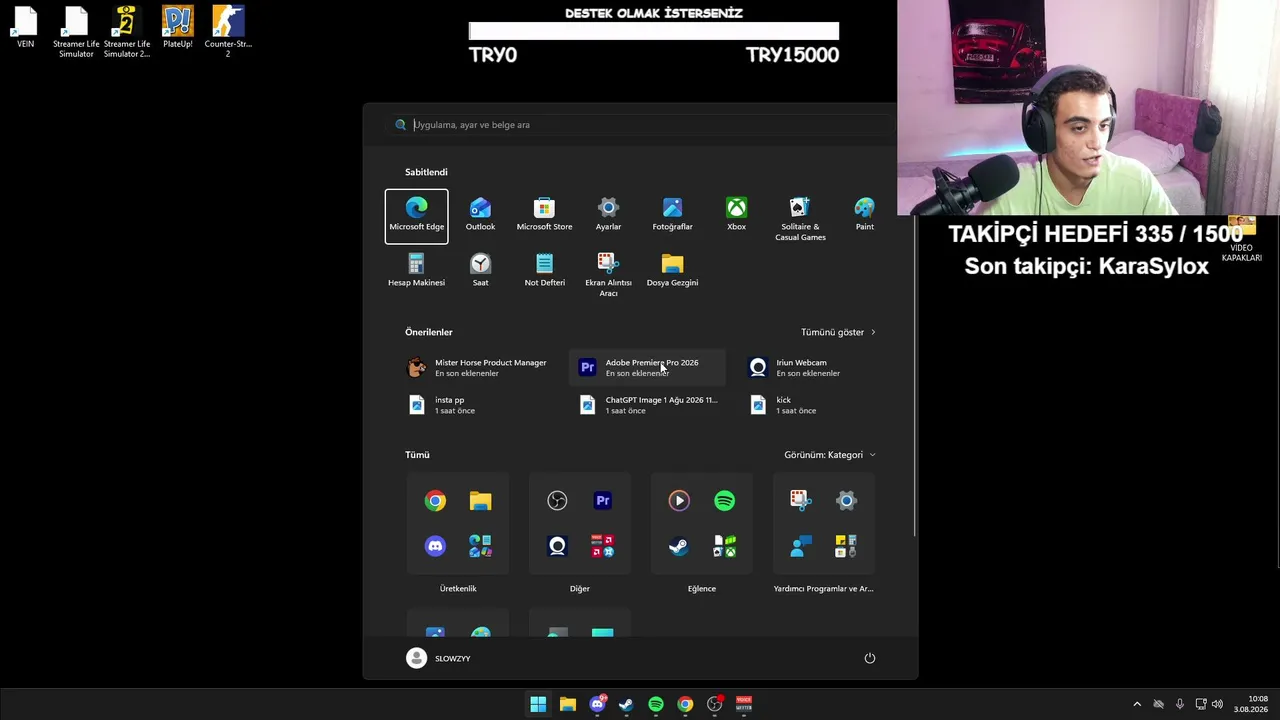The height and width of the screenshot is (720, 1280).
Task: Open the recent 'ChatGPT Image 1 Ağu 2026' file
Action: (648, 405)
